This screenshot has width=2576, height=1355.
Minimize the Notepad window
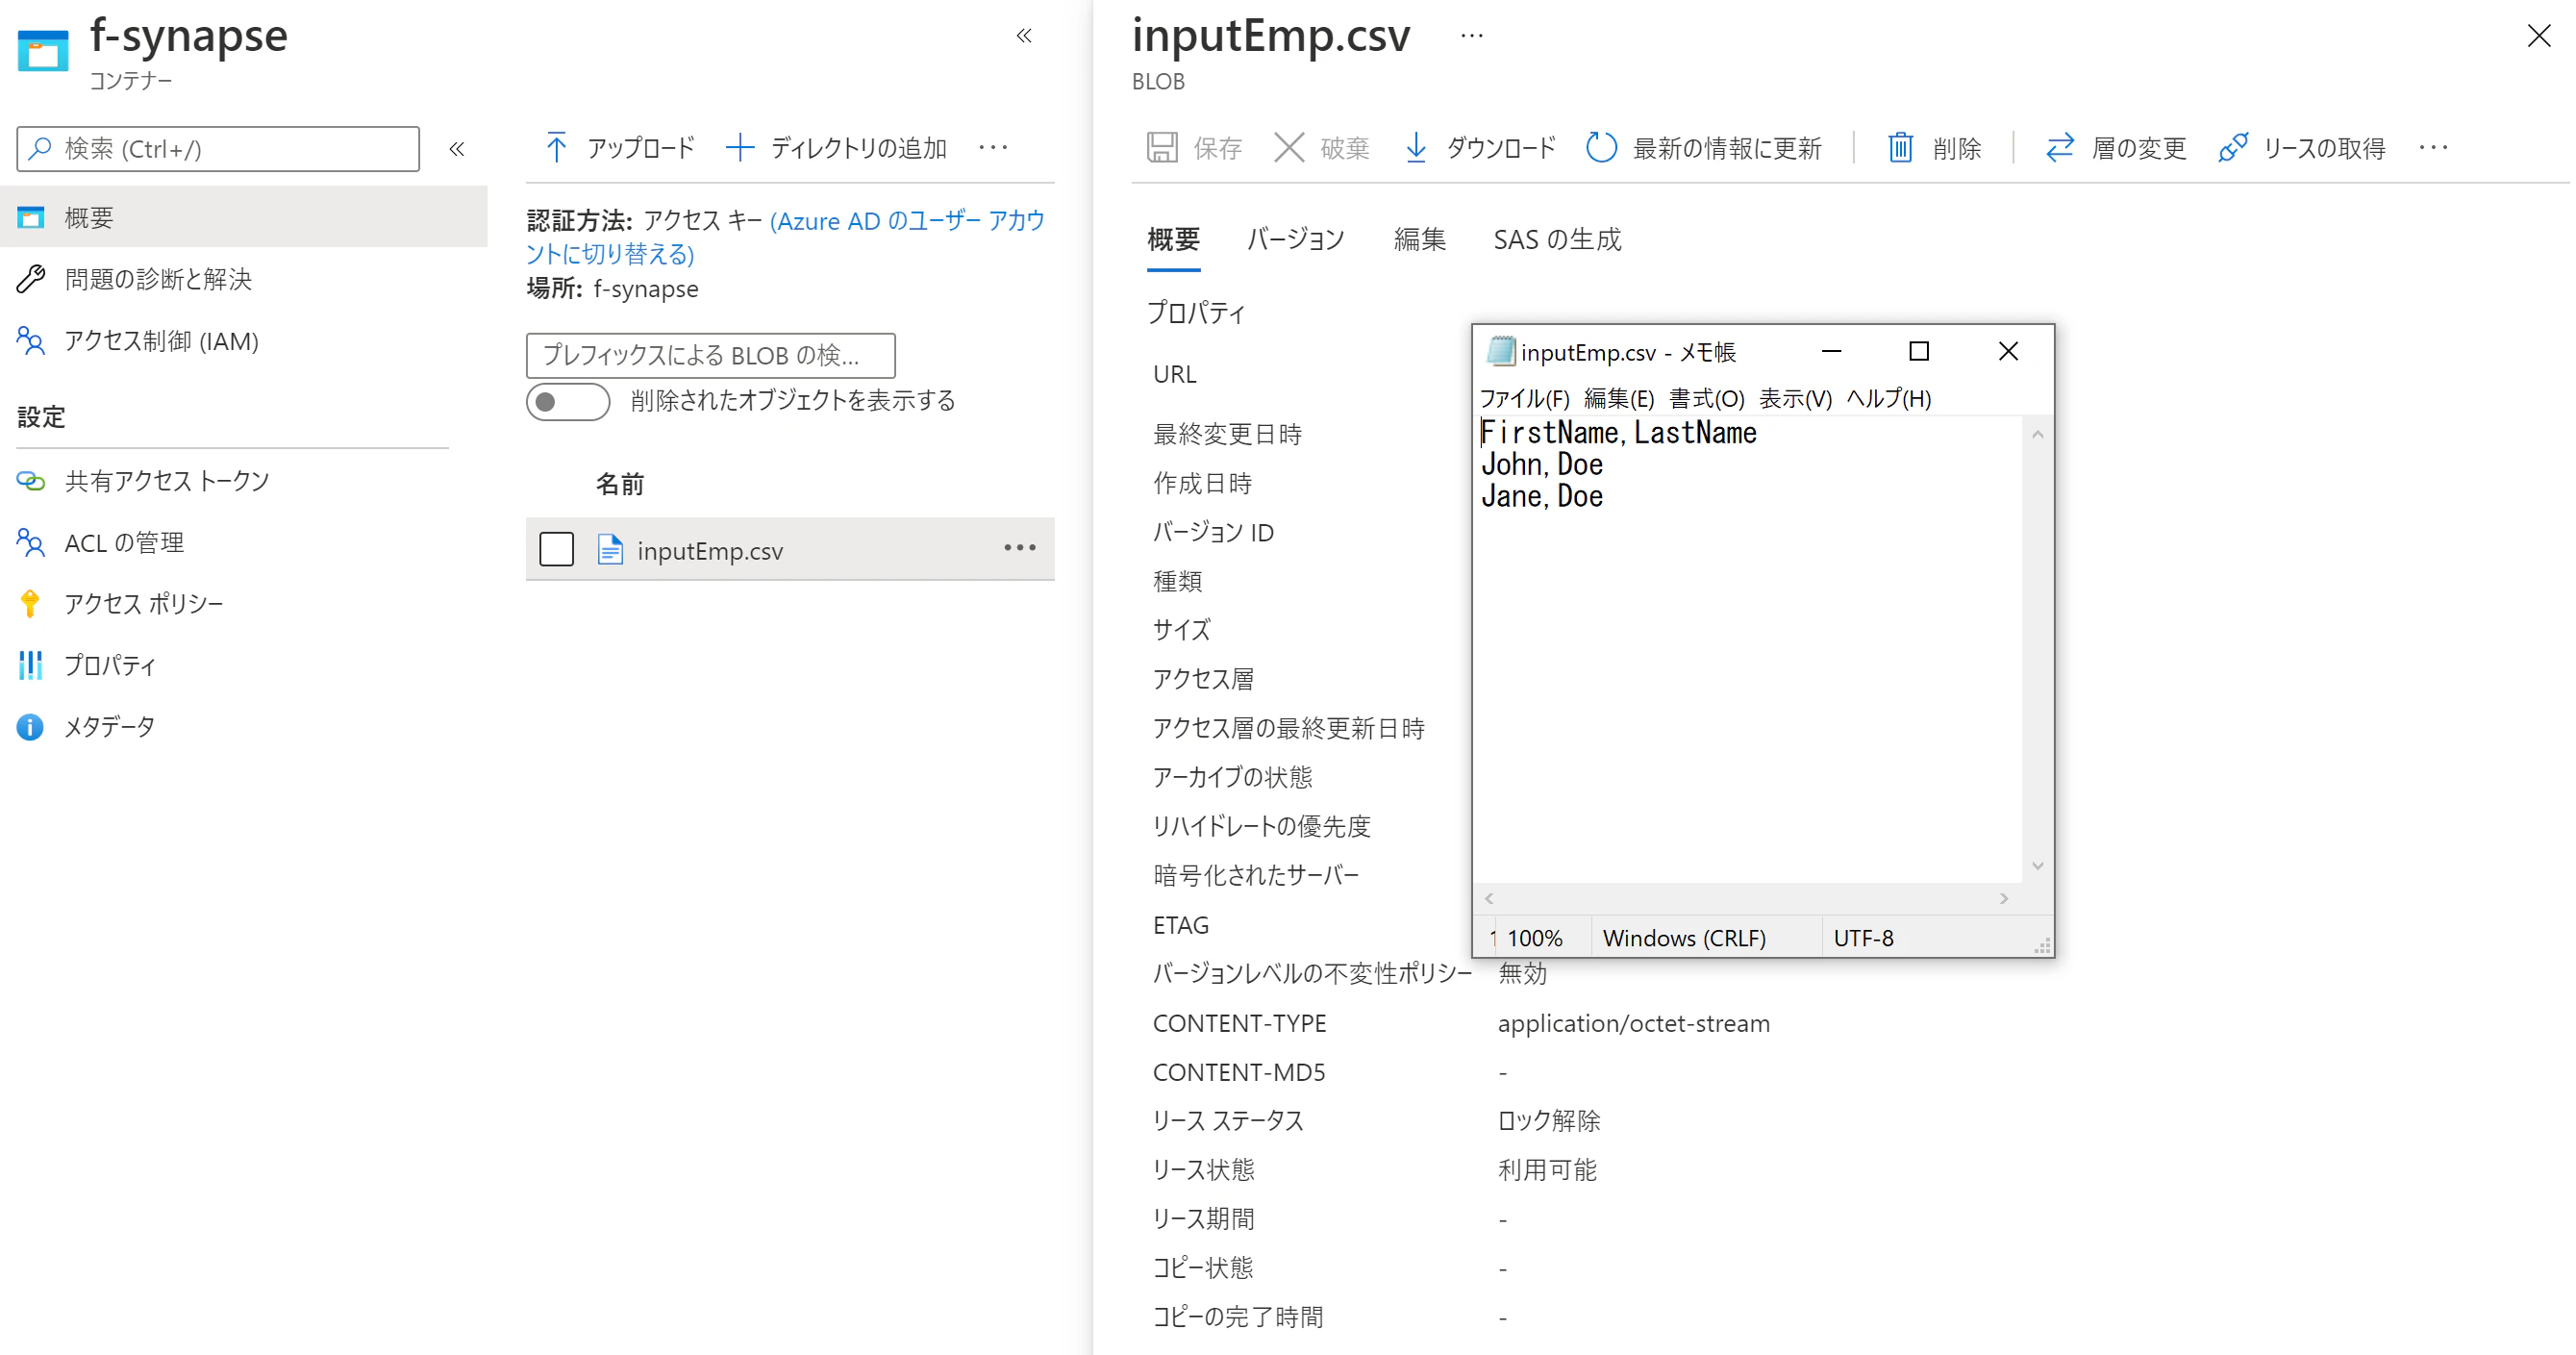point(1831,352)
